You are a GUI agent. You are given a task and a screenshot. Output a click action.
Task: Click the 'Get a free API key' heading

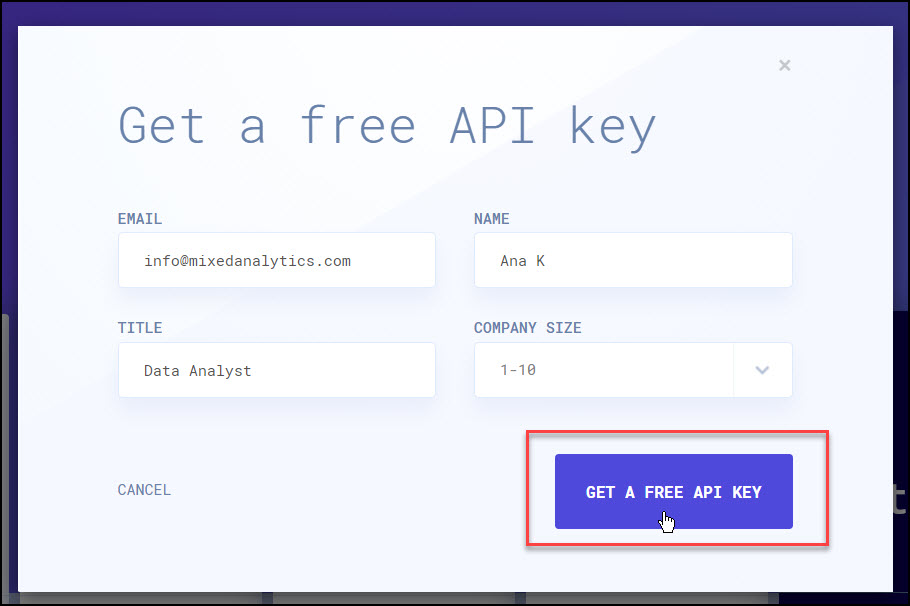pos(387,128)
